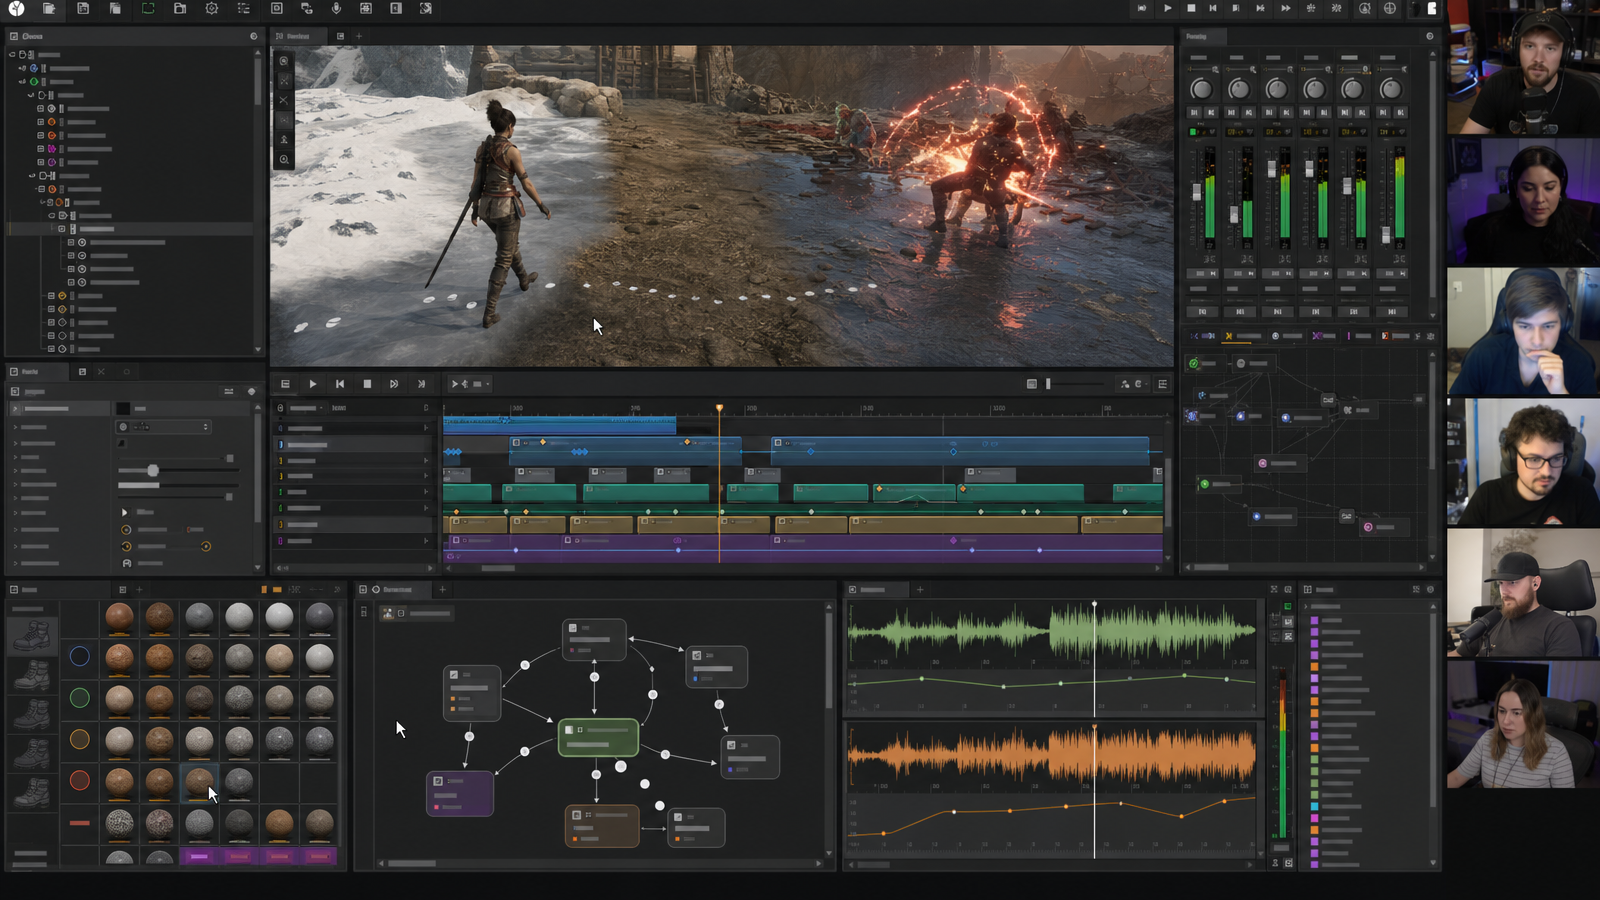Click the rotate-refresh icon in top toolbar
The height and width of the screenshot is (900, 1600).
[426, 8]
